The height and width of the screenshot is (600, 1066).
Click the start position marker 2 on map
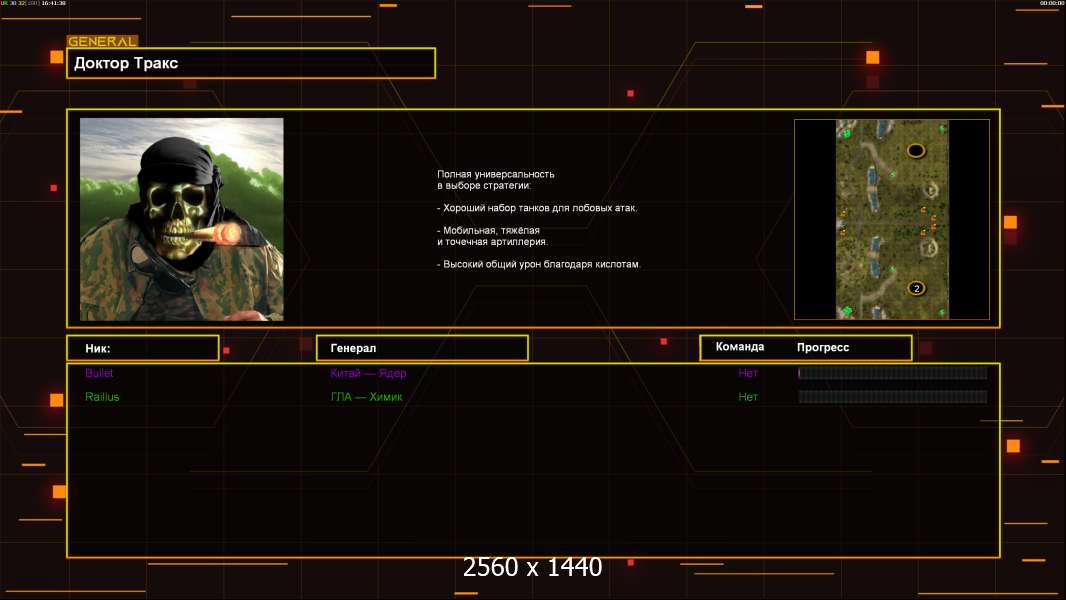click(916, 289)
